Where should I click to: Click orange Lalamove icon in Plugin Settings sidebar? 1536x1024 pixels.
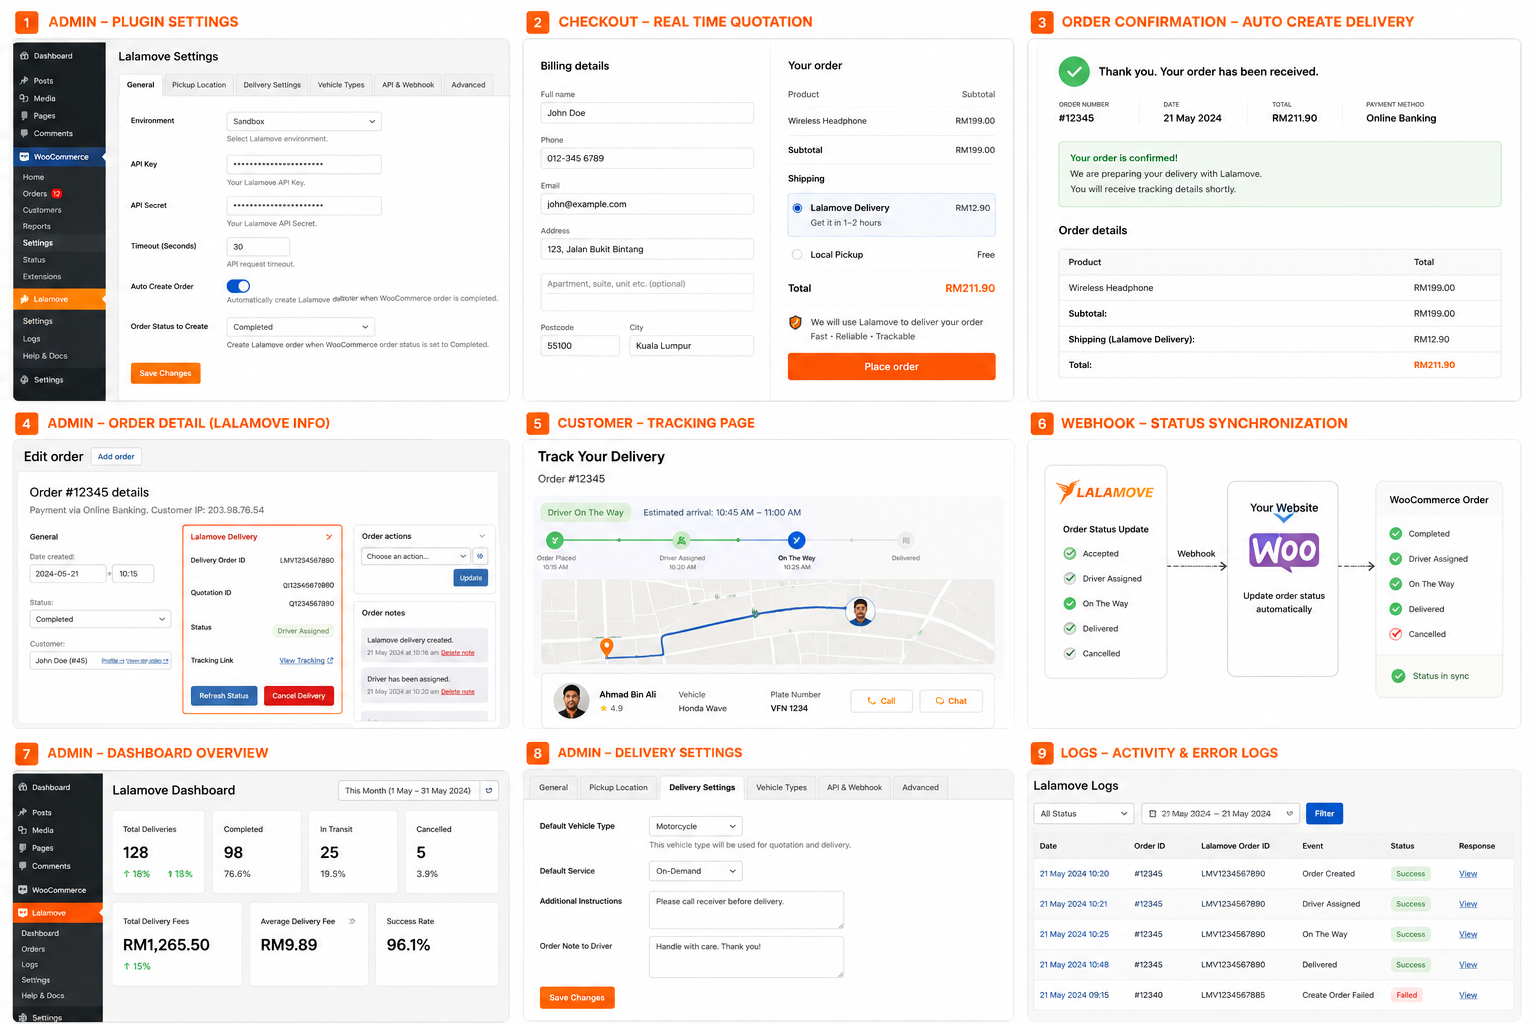[24, 299]
